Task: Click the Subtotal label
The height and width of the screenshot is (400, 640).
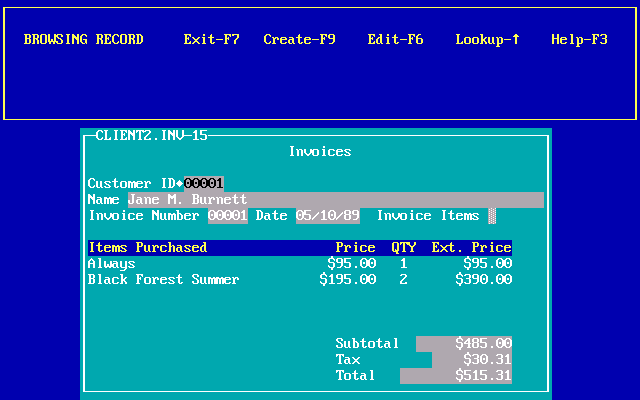Action: 367,344
